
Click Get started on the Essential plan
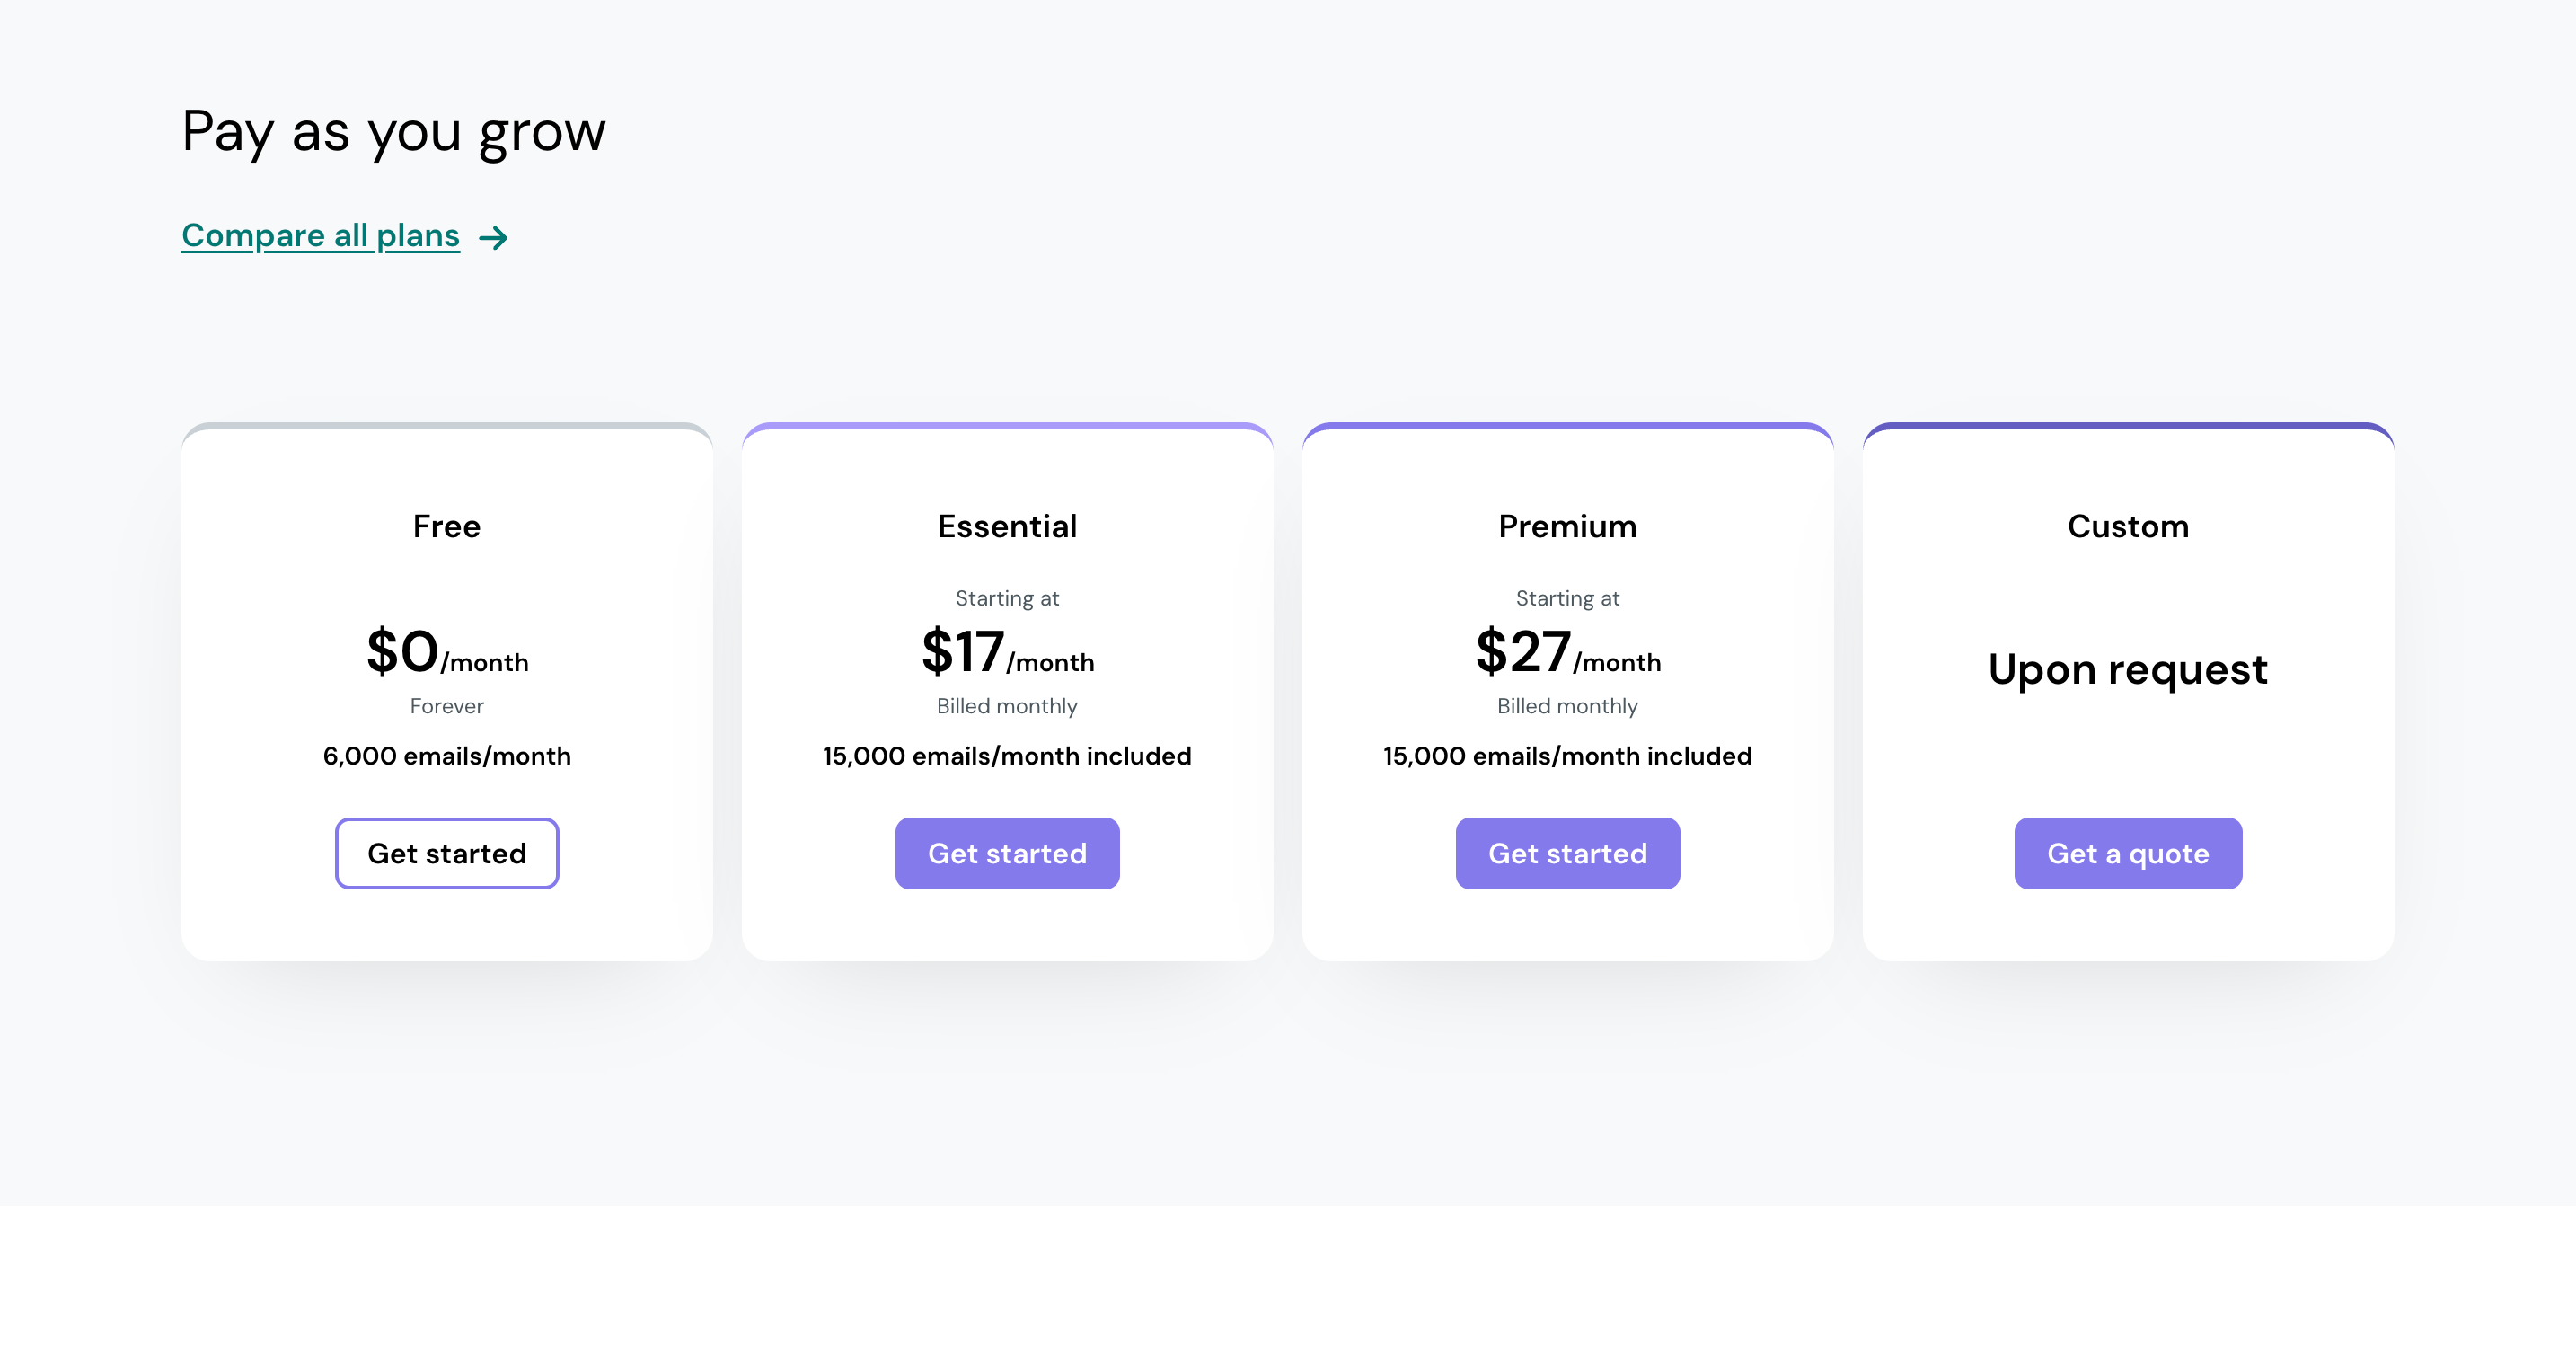1007,853
